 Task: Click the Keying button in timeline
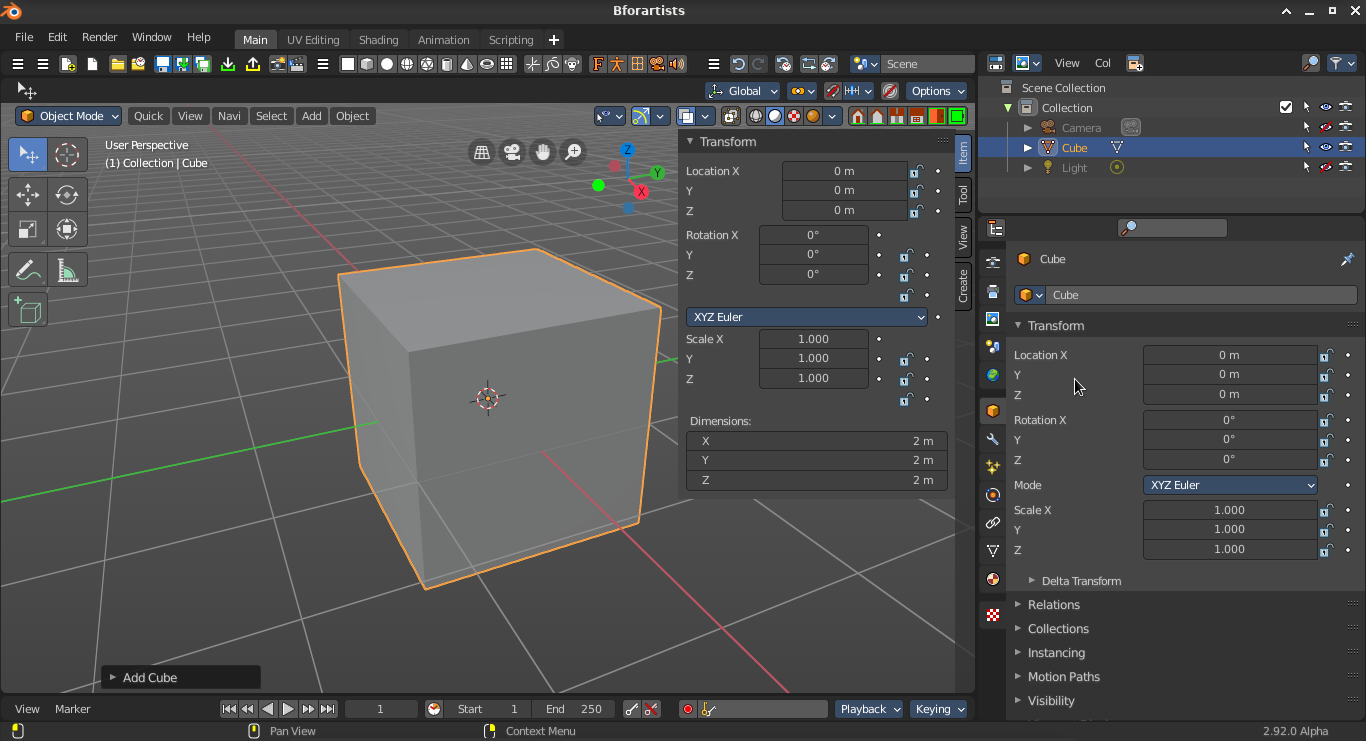(939, 709)
